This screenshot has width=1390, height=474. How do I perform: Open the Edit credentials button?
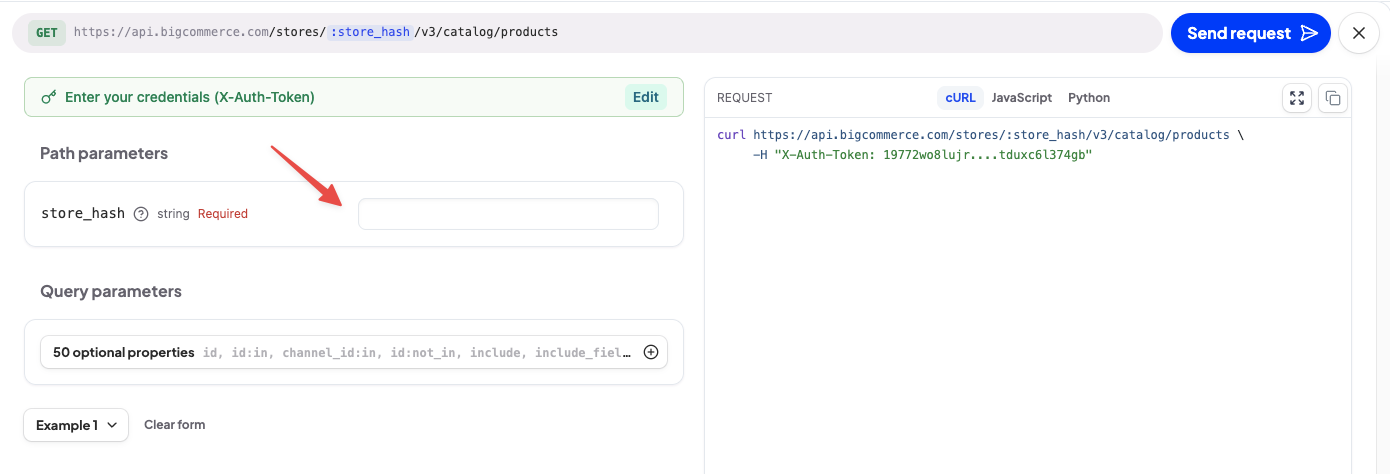[x=646, y=97]
